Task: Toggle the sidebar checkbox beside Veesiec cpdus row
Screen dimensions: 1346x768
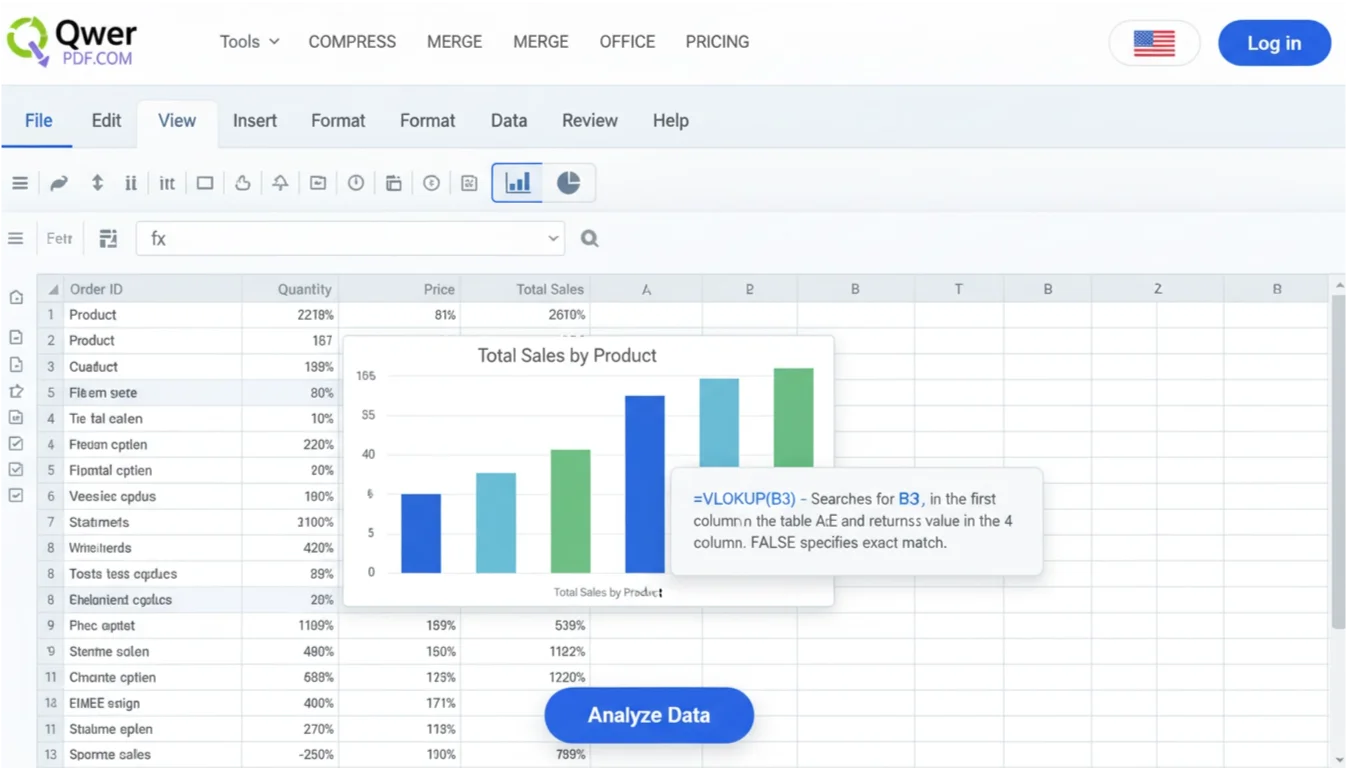Action: (x=16, y=495)
